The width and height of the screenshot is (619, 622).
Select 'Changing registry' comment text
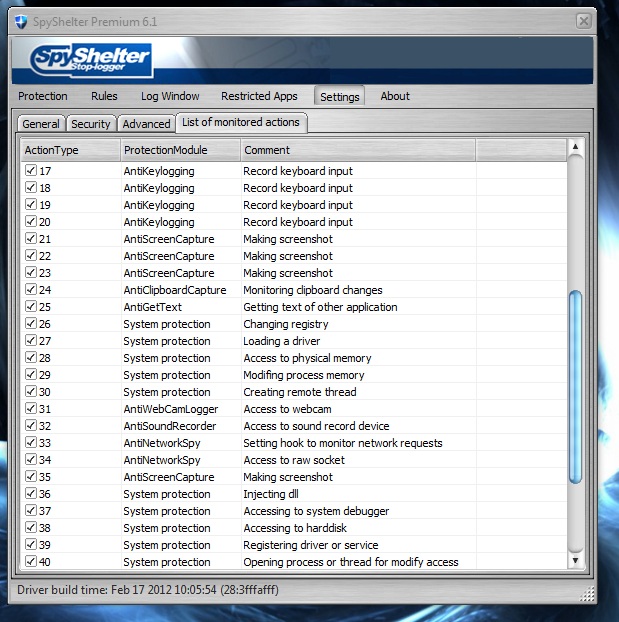pos(286,324)
